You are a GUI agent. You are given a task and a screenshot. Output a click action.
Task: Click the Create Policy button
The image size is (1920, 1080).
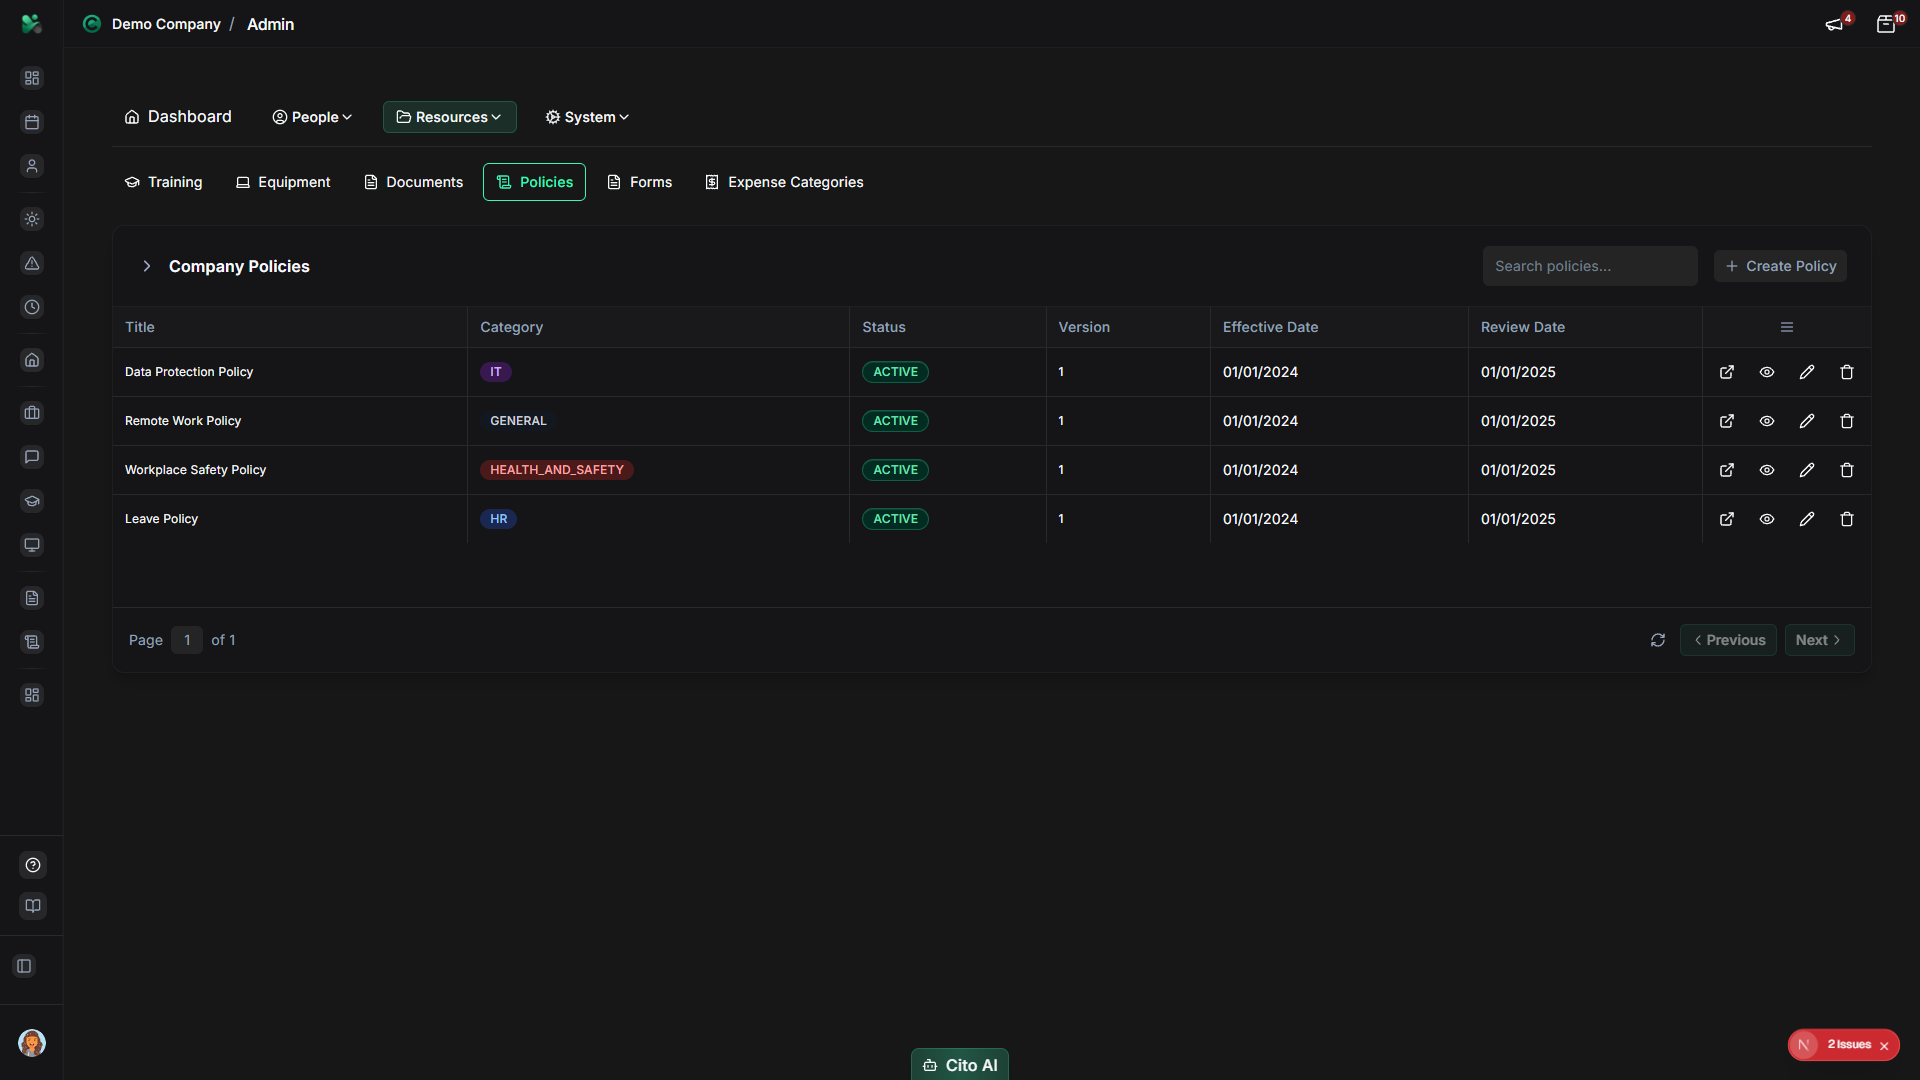pyautogui.click(x=1781, y=266)
